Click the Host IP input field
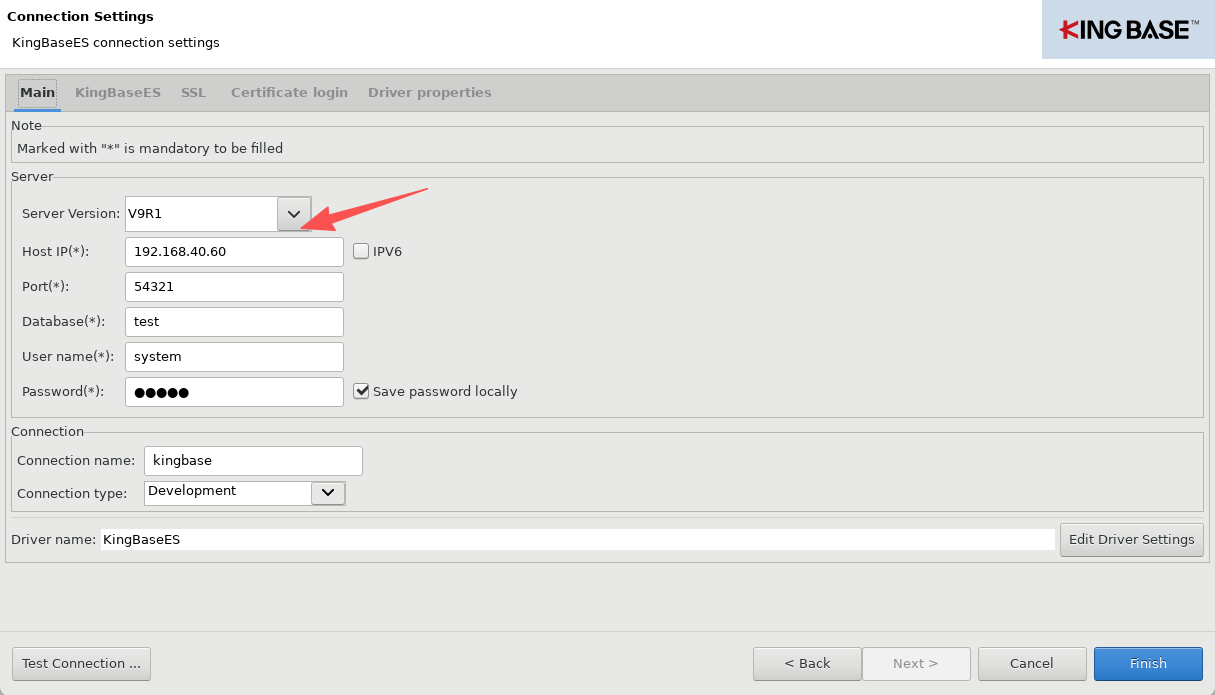This screenshot has height=695, width=1215. pyautogui.click(x=234, y=252)
